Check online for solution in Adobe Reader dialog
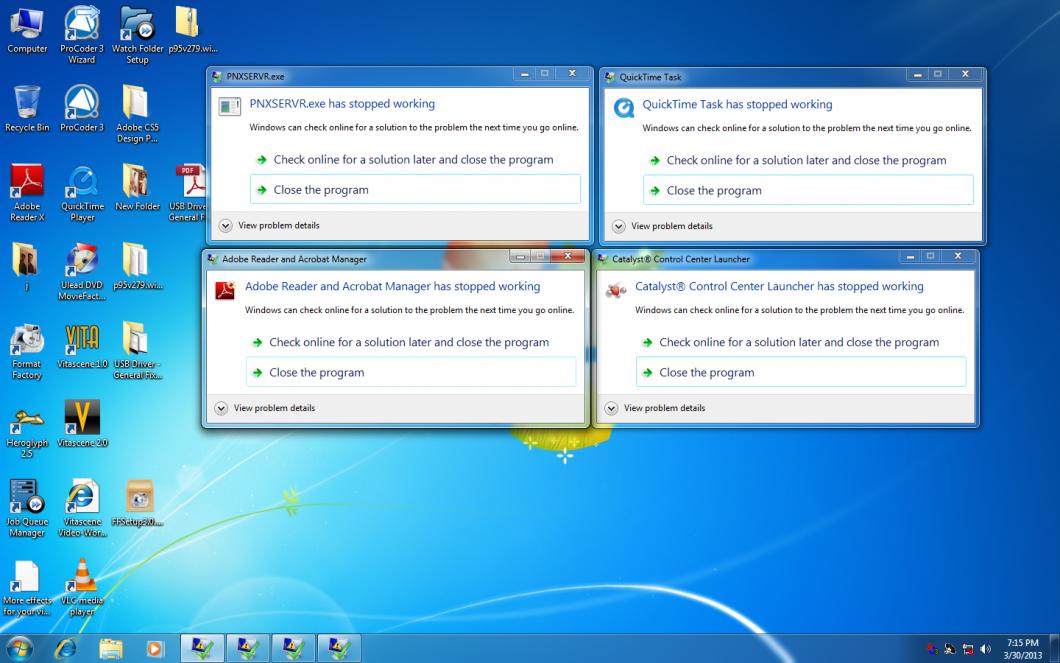The image size is (1060, 663). tap(410, 342)
